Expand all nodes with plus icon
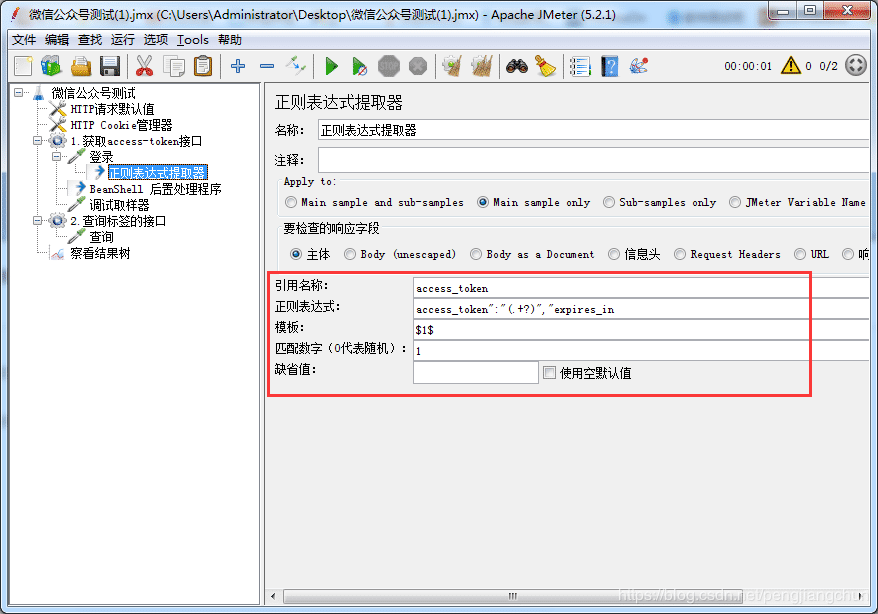Screen dimensions: 878x614 pyautogui.click(x=238, y=66)
